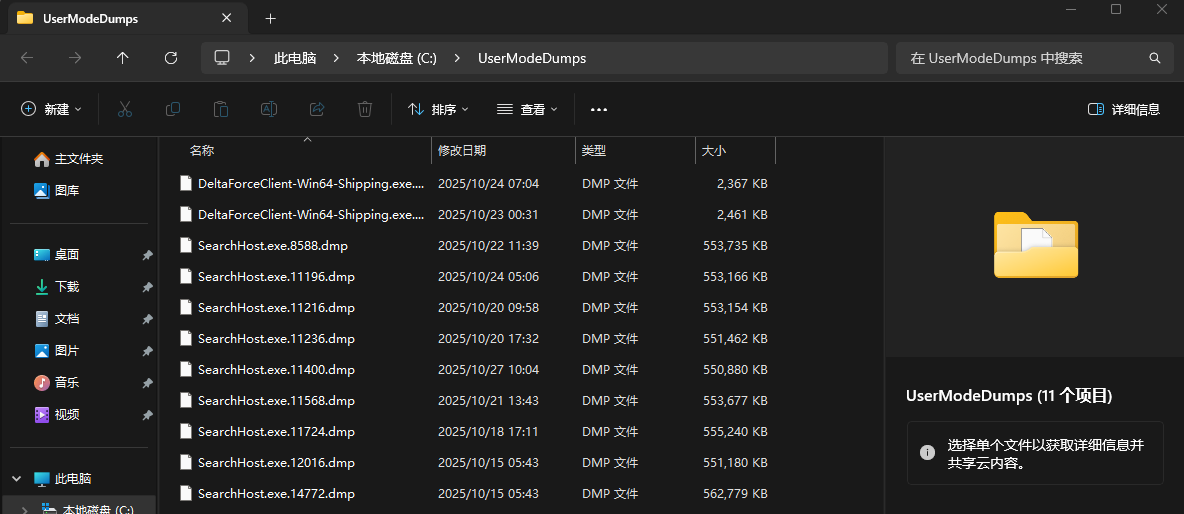Screen dimensions: 1184x514
Task: Open the 查看 view dropdown
Action: [x=528, y=109]
